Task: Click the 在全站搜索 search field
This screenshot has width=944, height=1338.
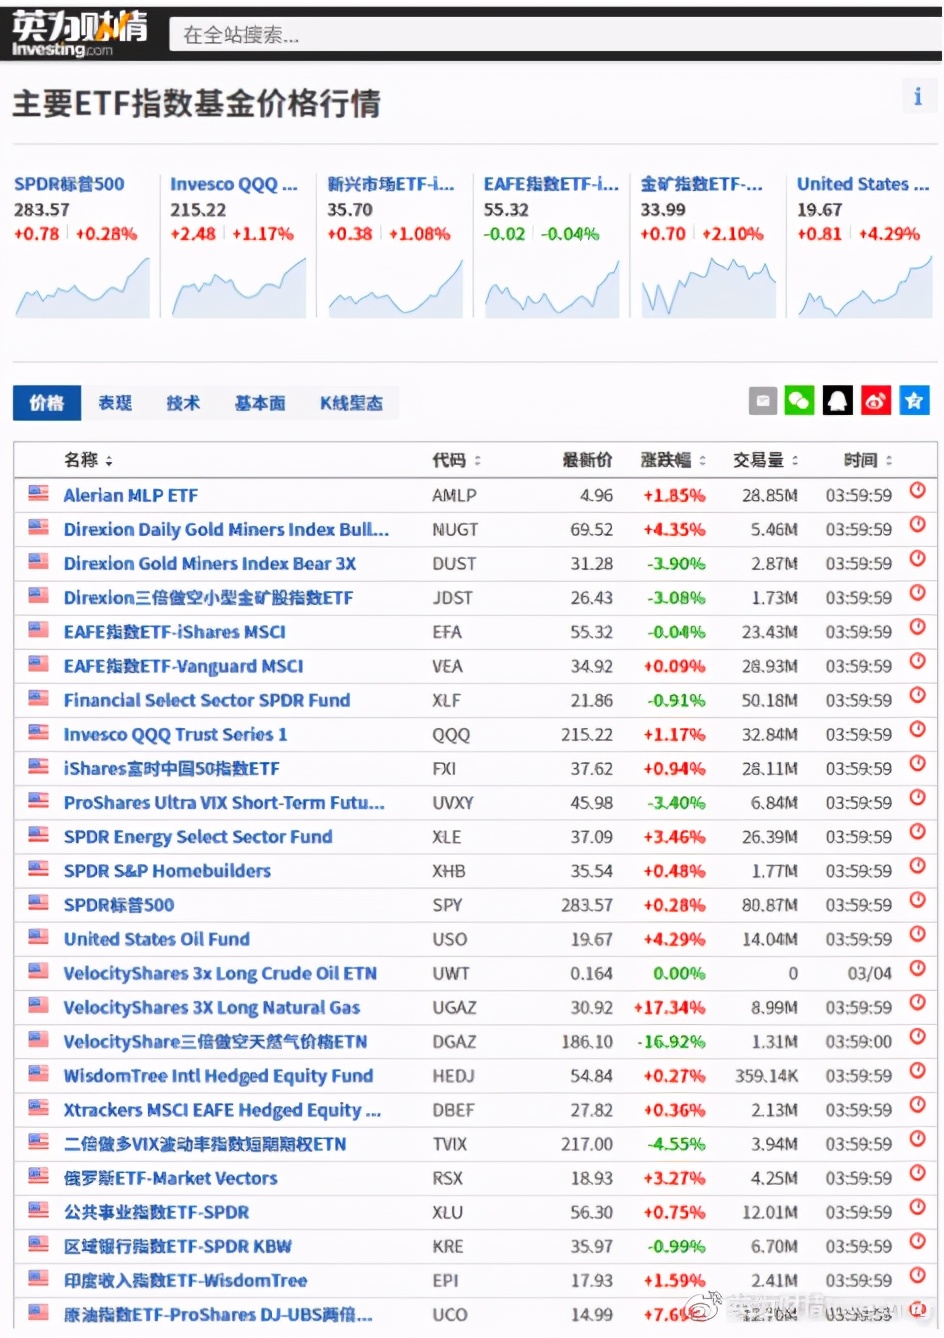Action: pos(400,34)
